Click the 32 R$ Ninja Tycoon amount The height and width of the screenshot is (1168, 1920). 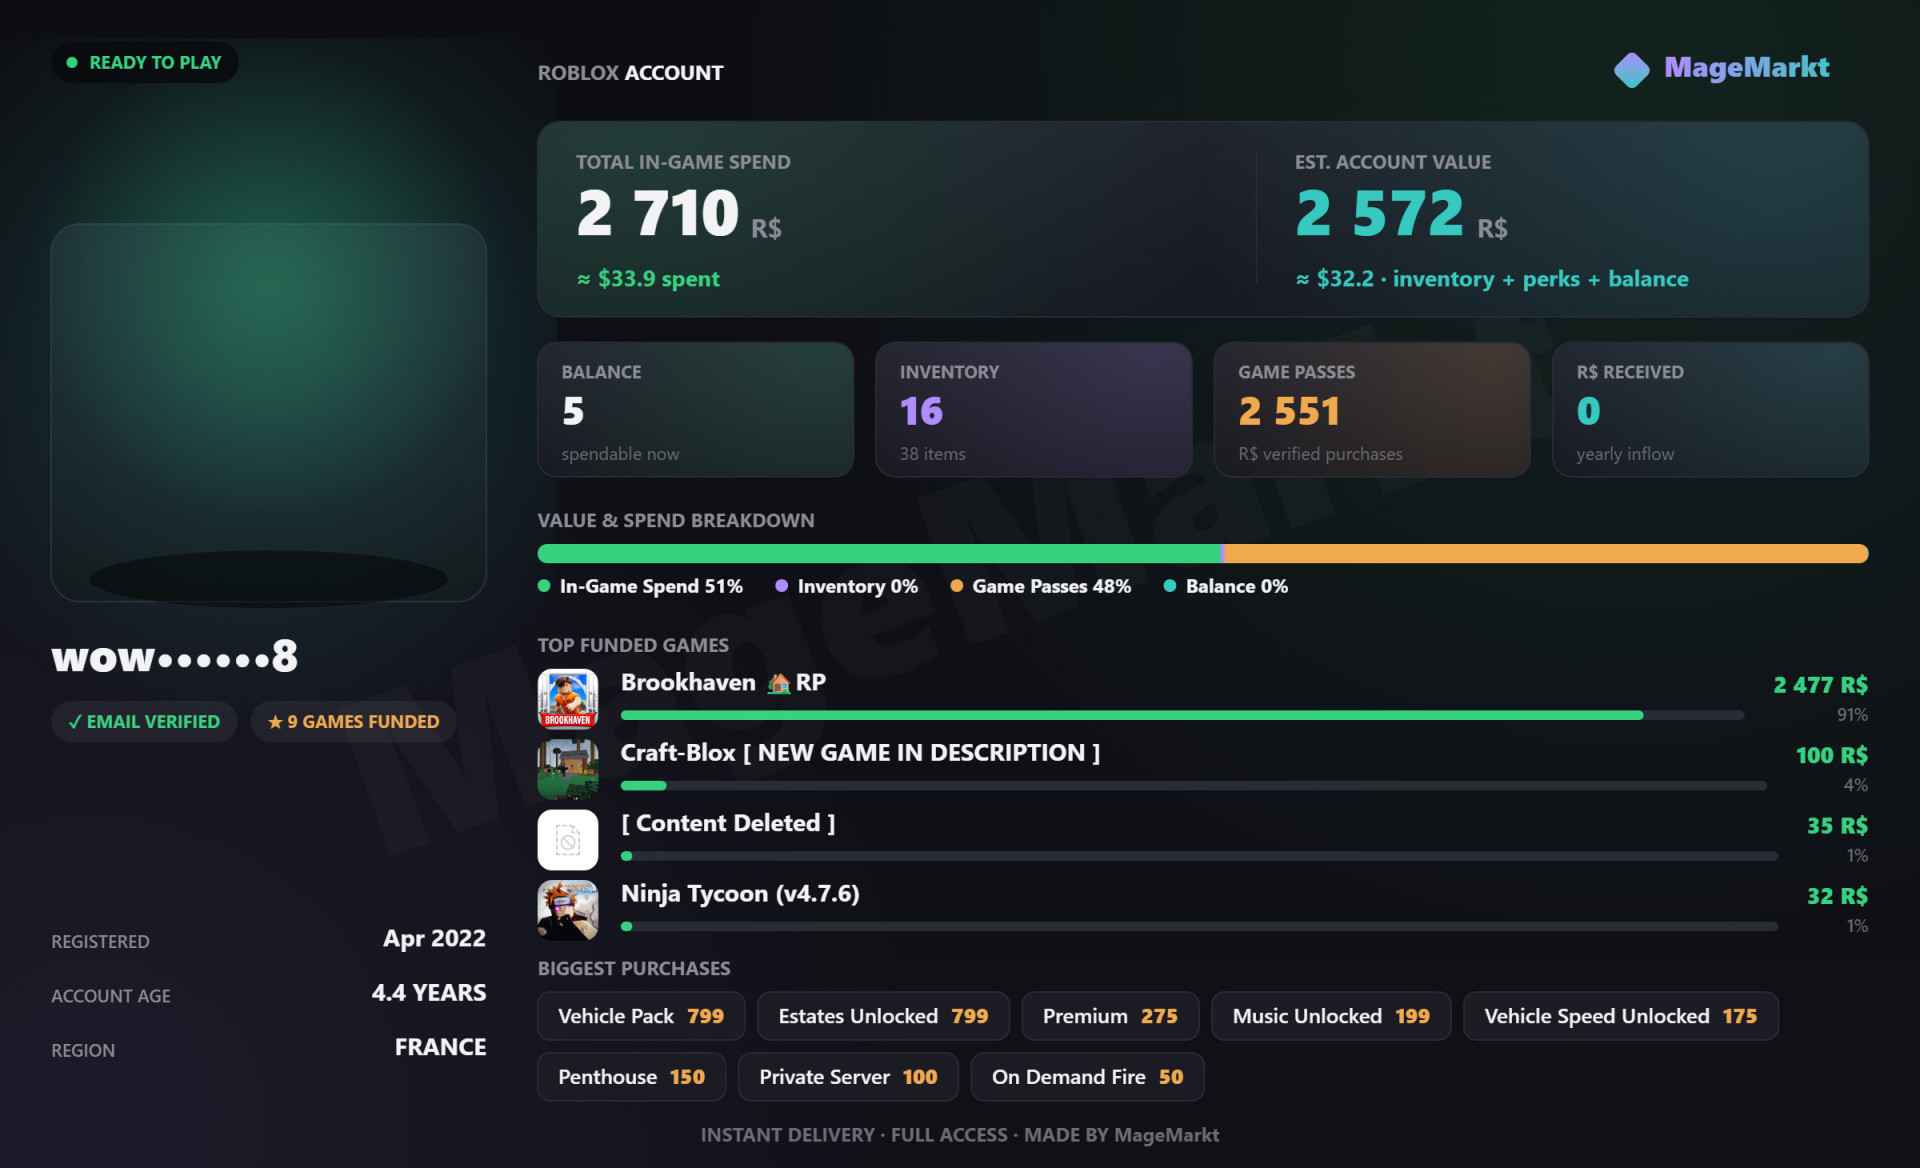coord(1837,896)
